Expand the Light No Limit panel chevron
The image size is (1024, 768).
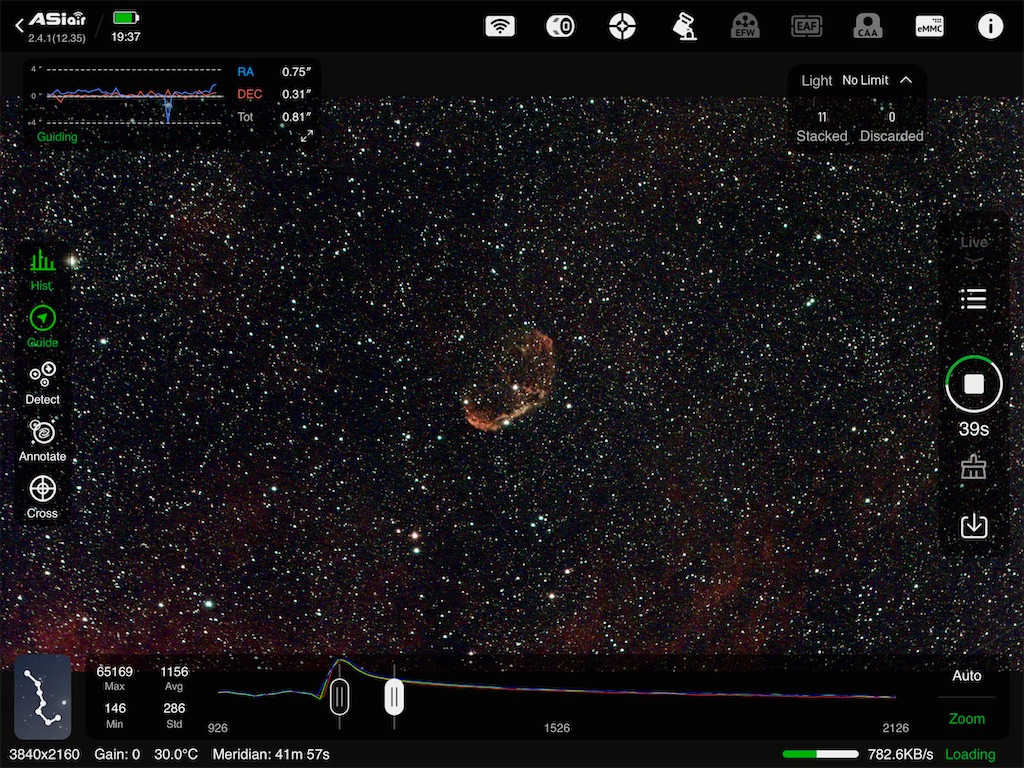[x=906, y=80]
